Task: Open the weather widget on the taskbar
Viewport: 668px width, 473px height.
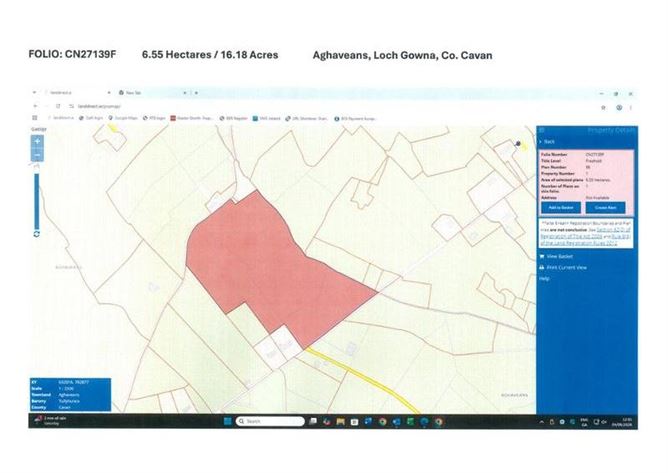Action: [x=50, y=421]
